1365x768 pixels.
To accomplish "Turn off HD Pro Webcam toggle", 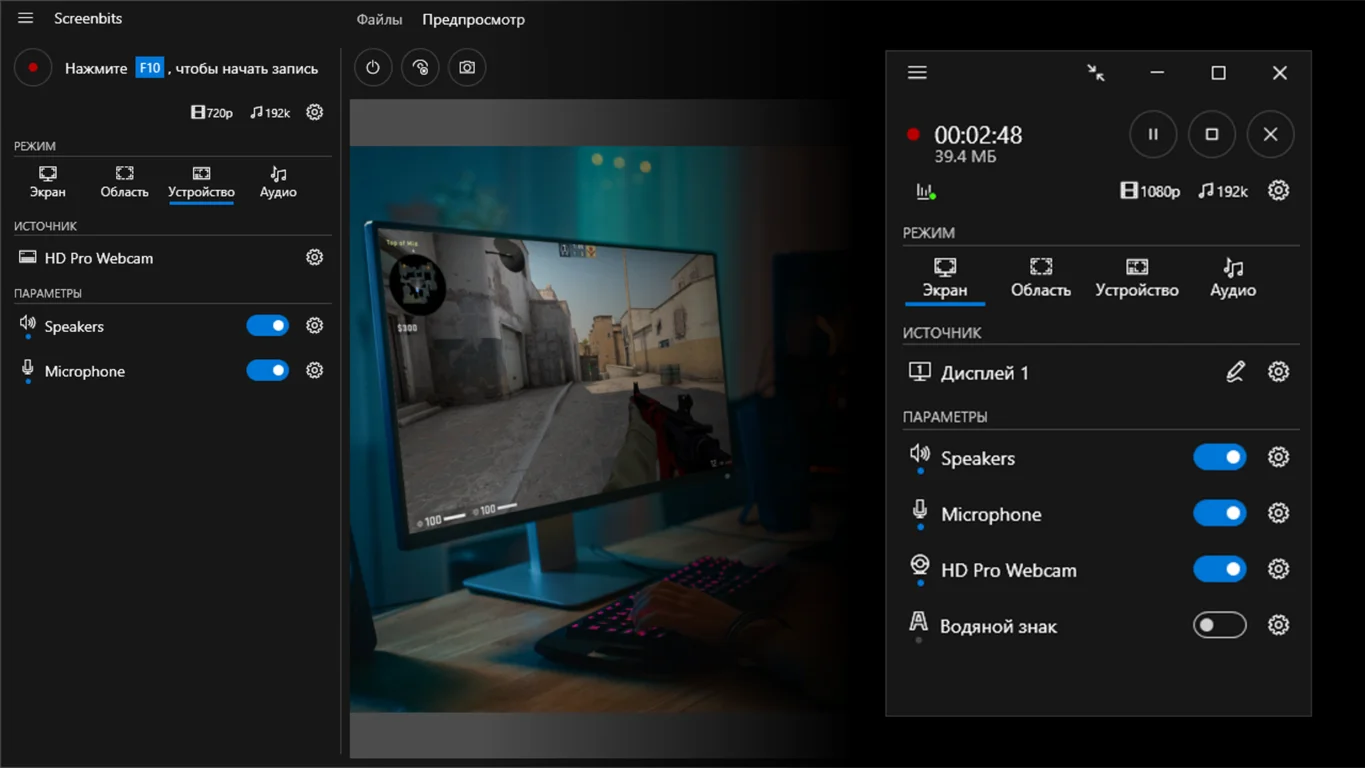I will click(1219, 569).
